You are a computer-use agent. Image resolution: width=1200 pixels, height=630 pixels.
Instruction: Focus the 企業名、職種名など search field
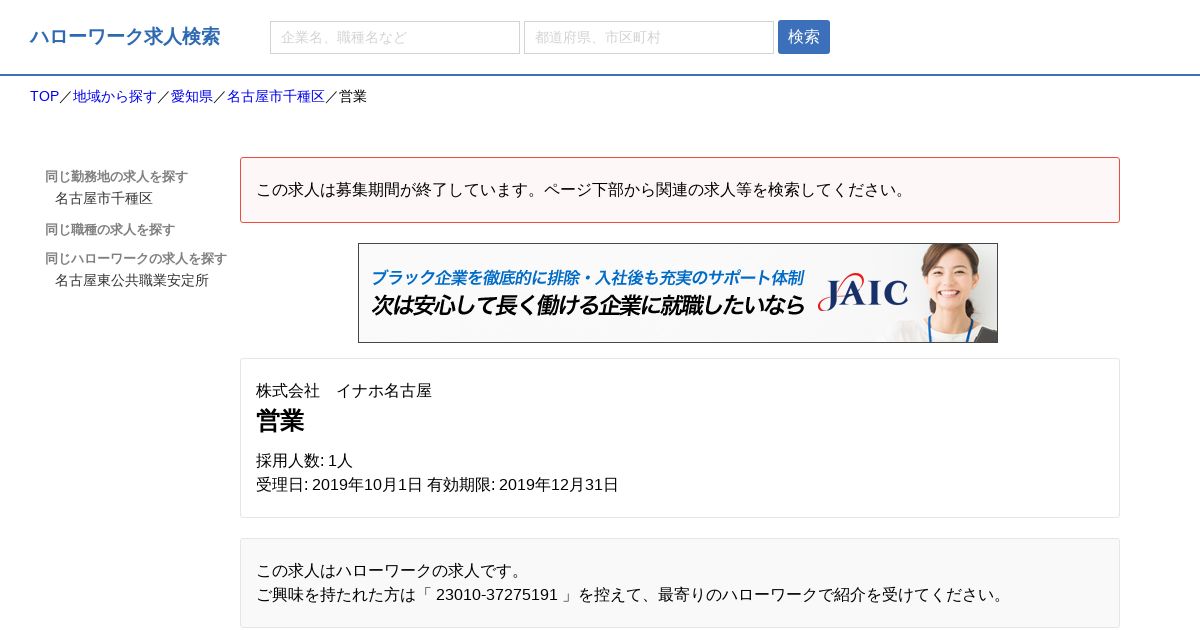click(x=395, y=37)
